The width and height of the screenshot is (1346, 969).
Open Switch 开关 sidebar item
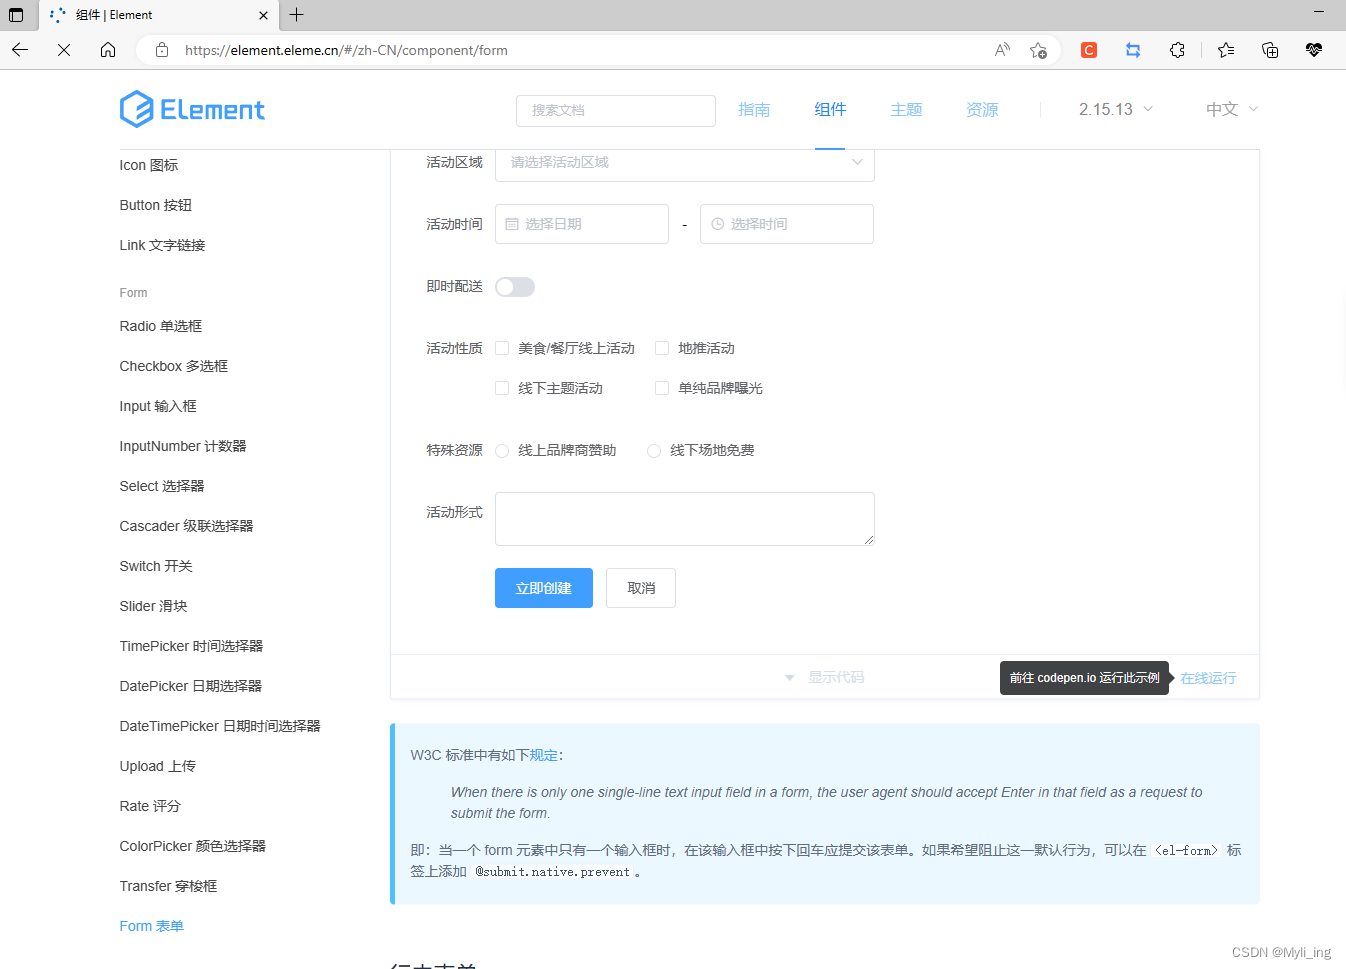click(156, 566)
